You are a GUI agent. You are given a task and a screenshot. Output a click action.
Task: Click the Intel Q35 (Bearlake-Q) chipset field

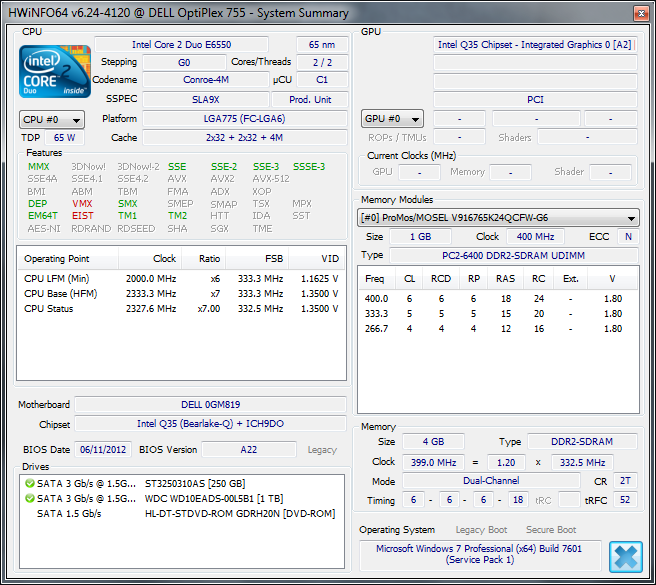click(210, 424)
